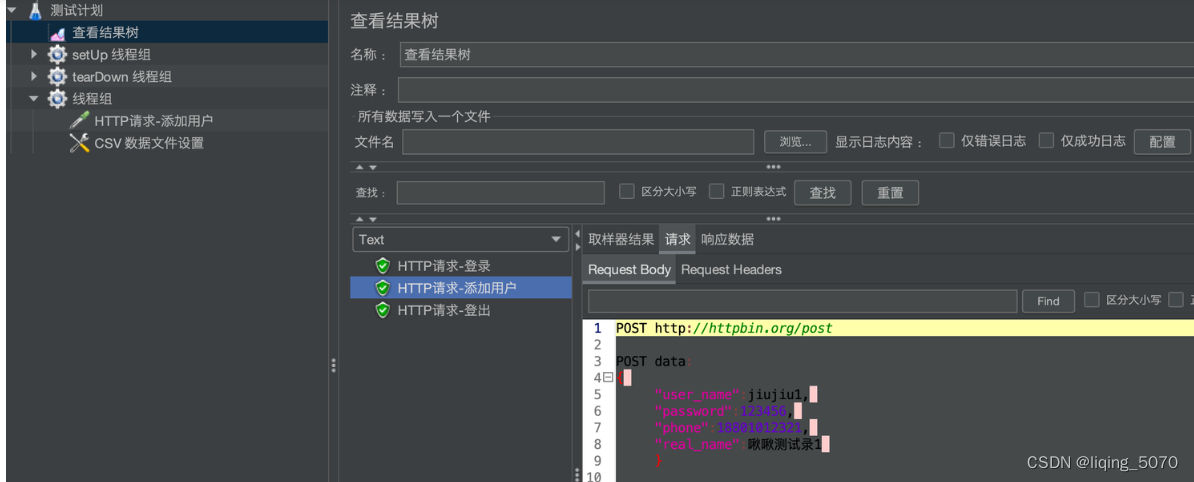Toggle 区分大小写 next to 查找 field
Viewport: 1194px width, 482px height.
click(x=627, y=191)
